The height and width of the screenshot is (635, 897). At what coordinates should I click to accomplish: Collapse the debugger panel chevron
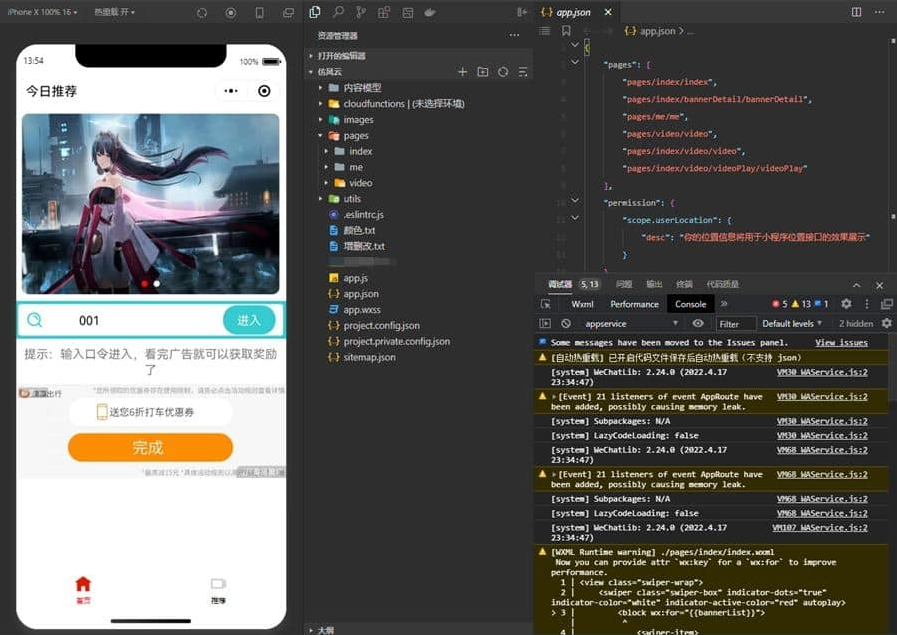point(856,285)
